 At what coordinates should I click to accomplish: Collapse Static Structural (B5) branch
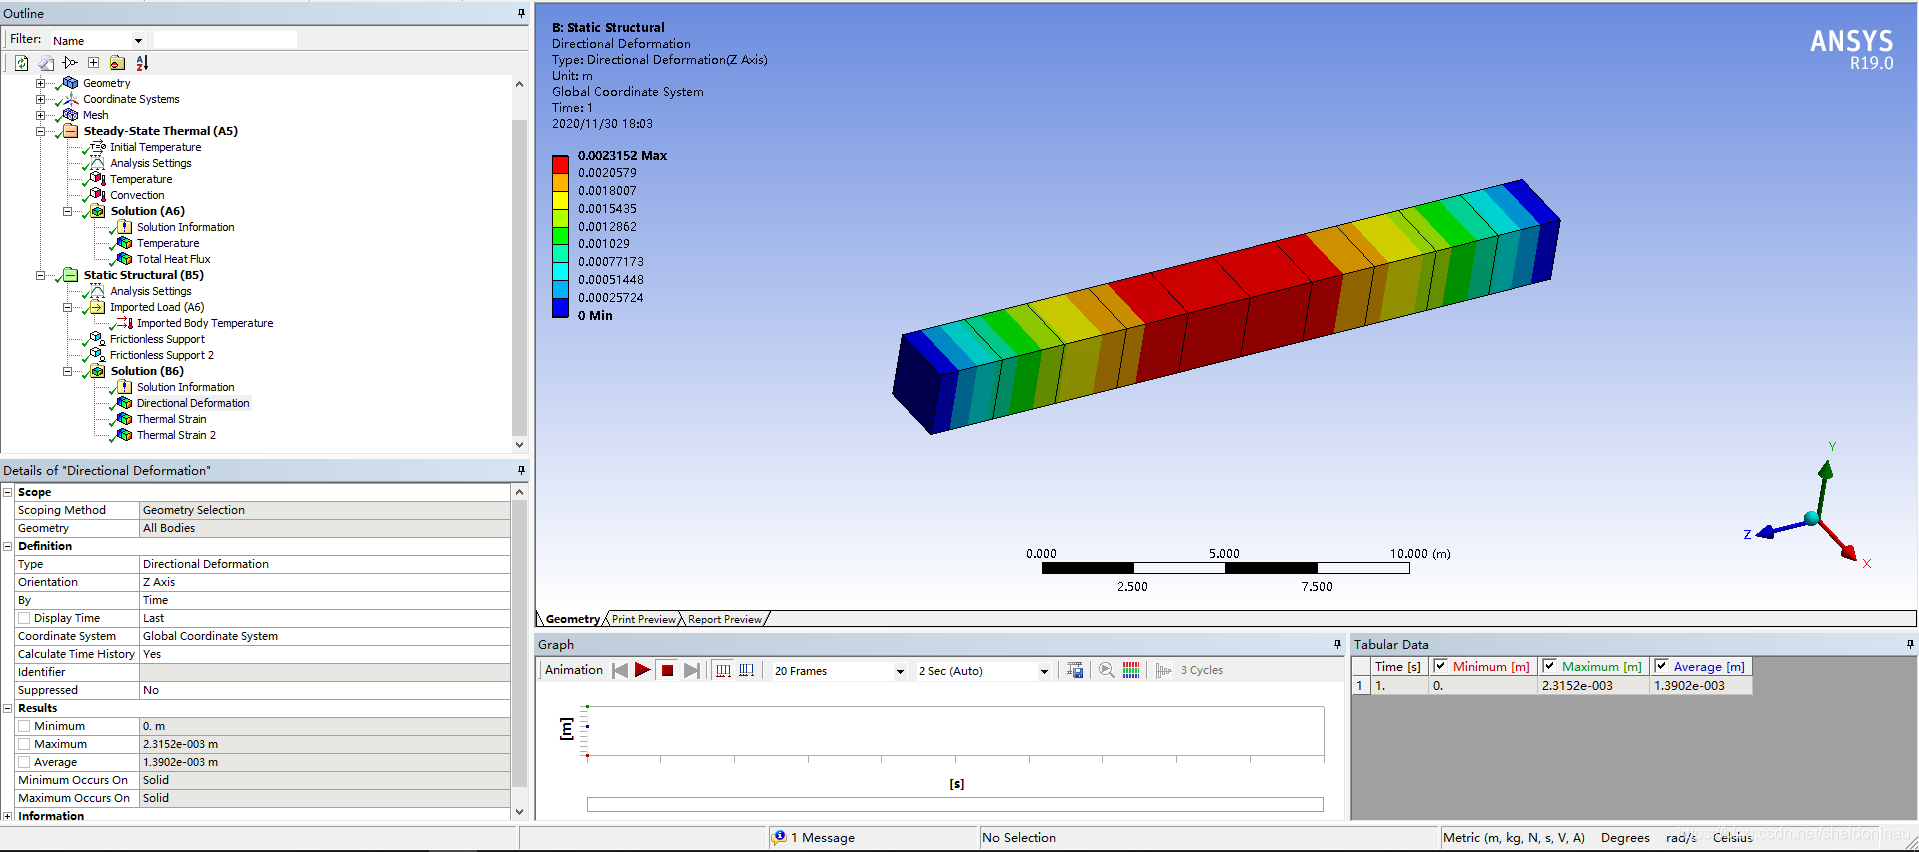pos(40,275)
